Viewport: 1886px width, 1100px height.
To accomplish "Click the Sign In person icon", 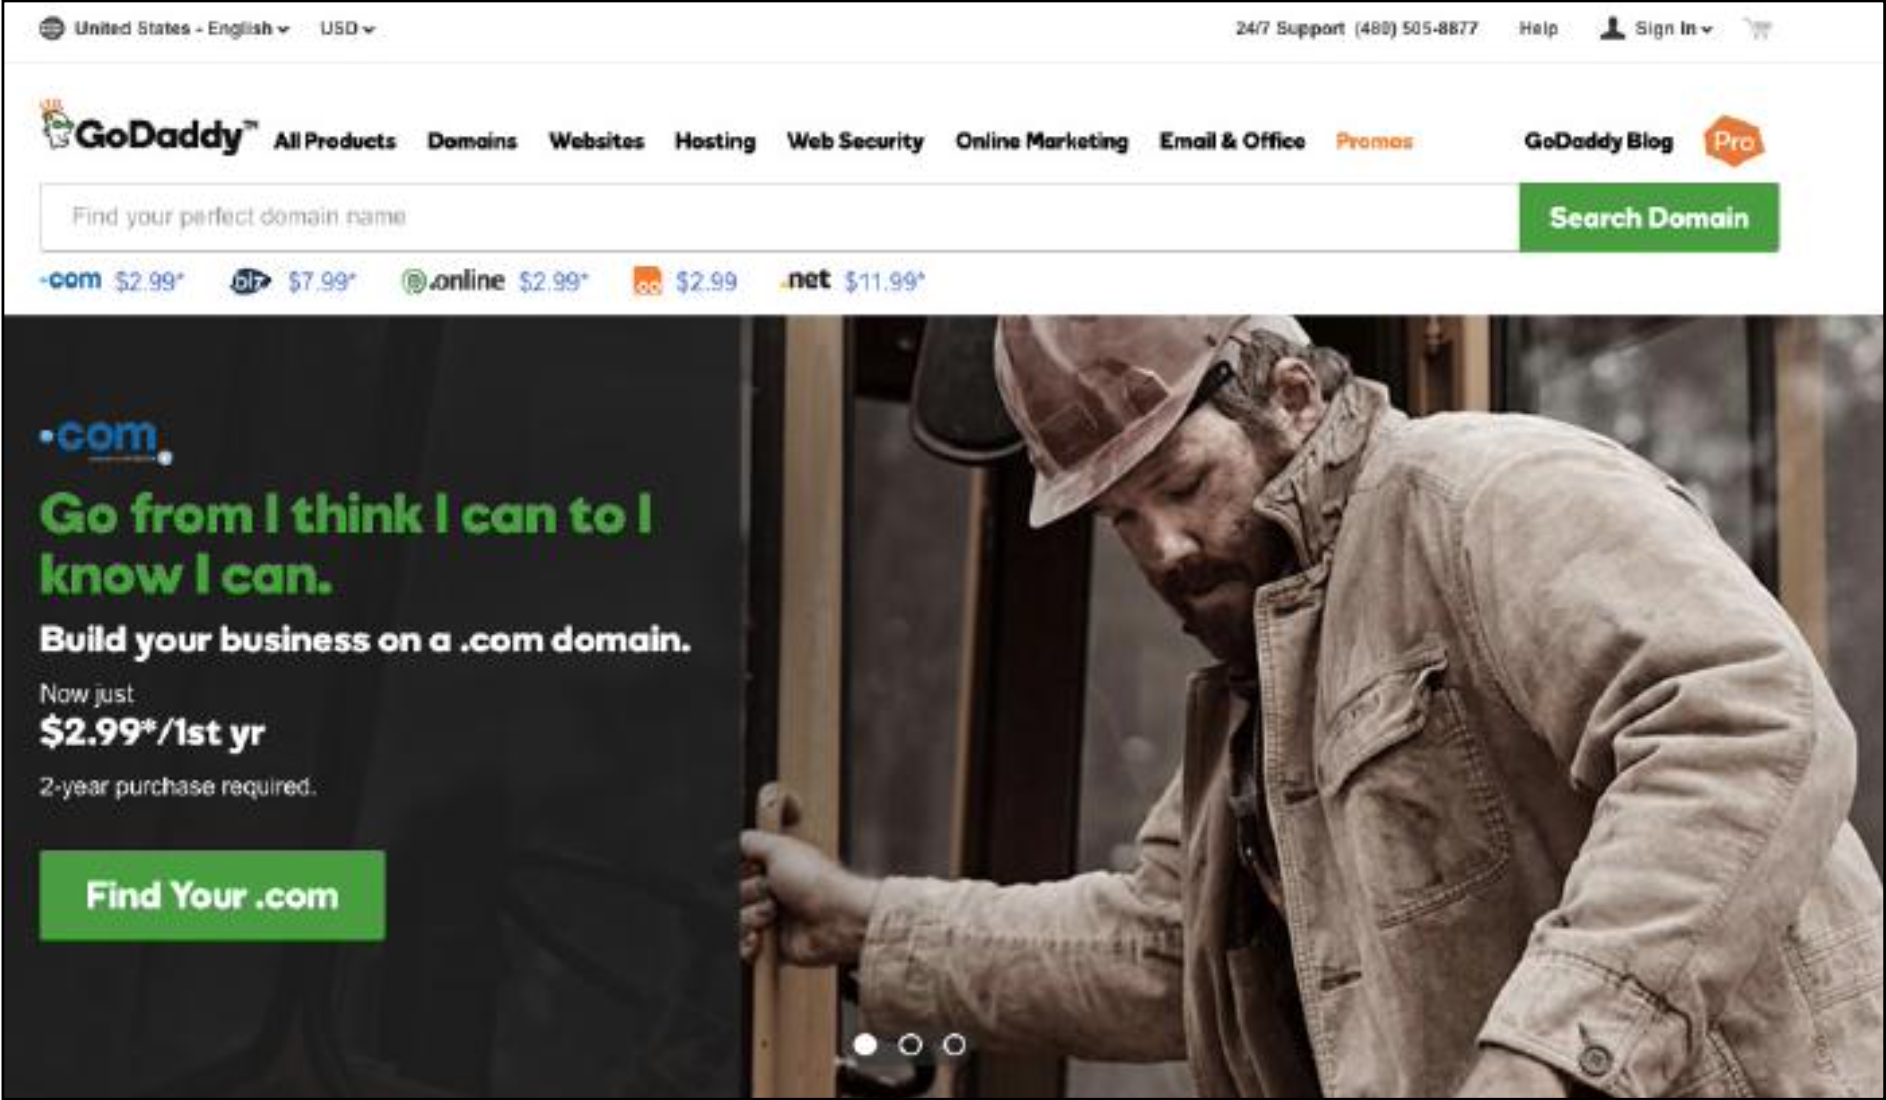I will (1611, 28).
